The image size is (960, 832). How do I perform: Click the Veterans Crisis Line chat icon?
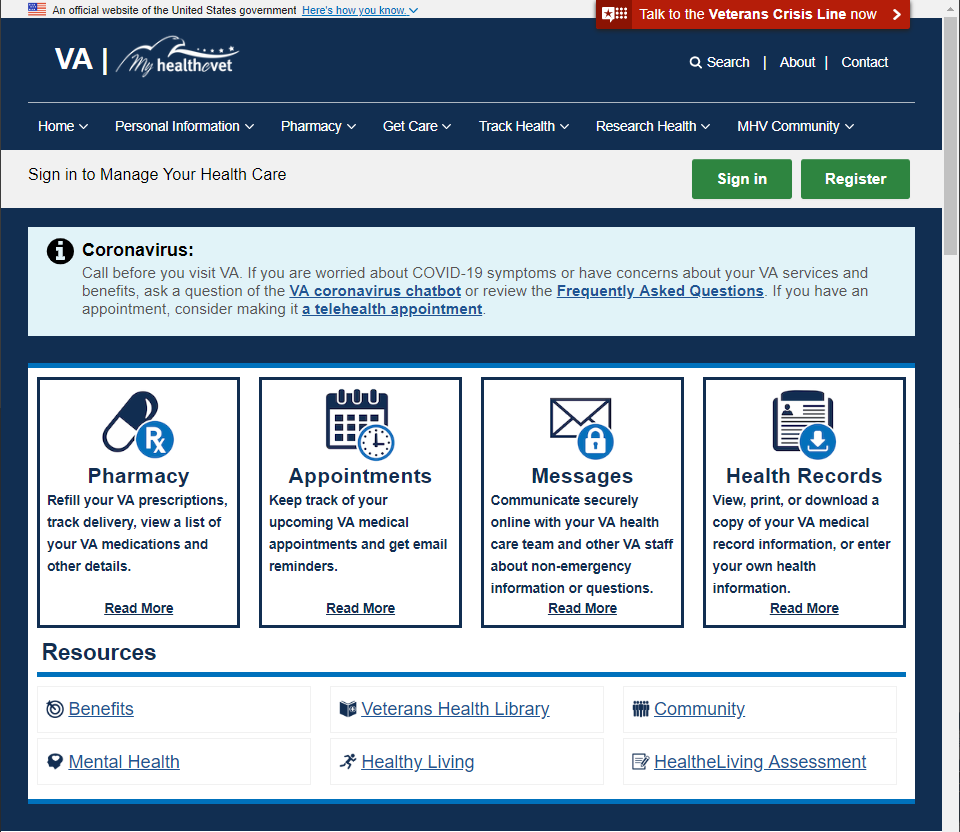click(x=614, y=14)
